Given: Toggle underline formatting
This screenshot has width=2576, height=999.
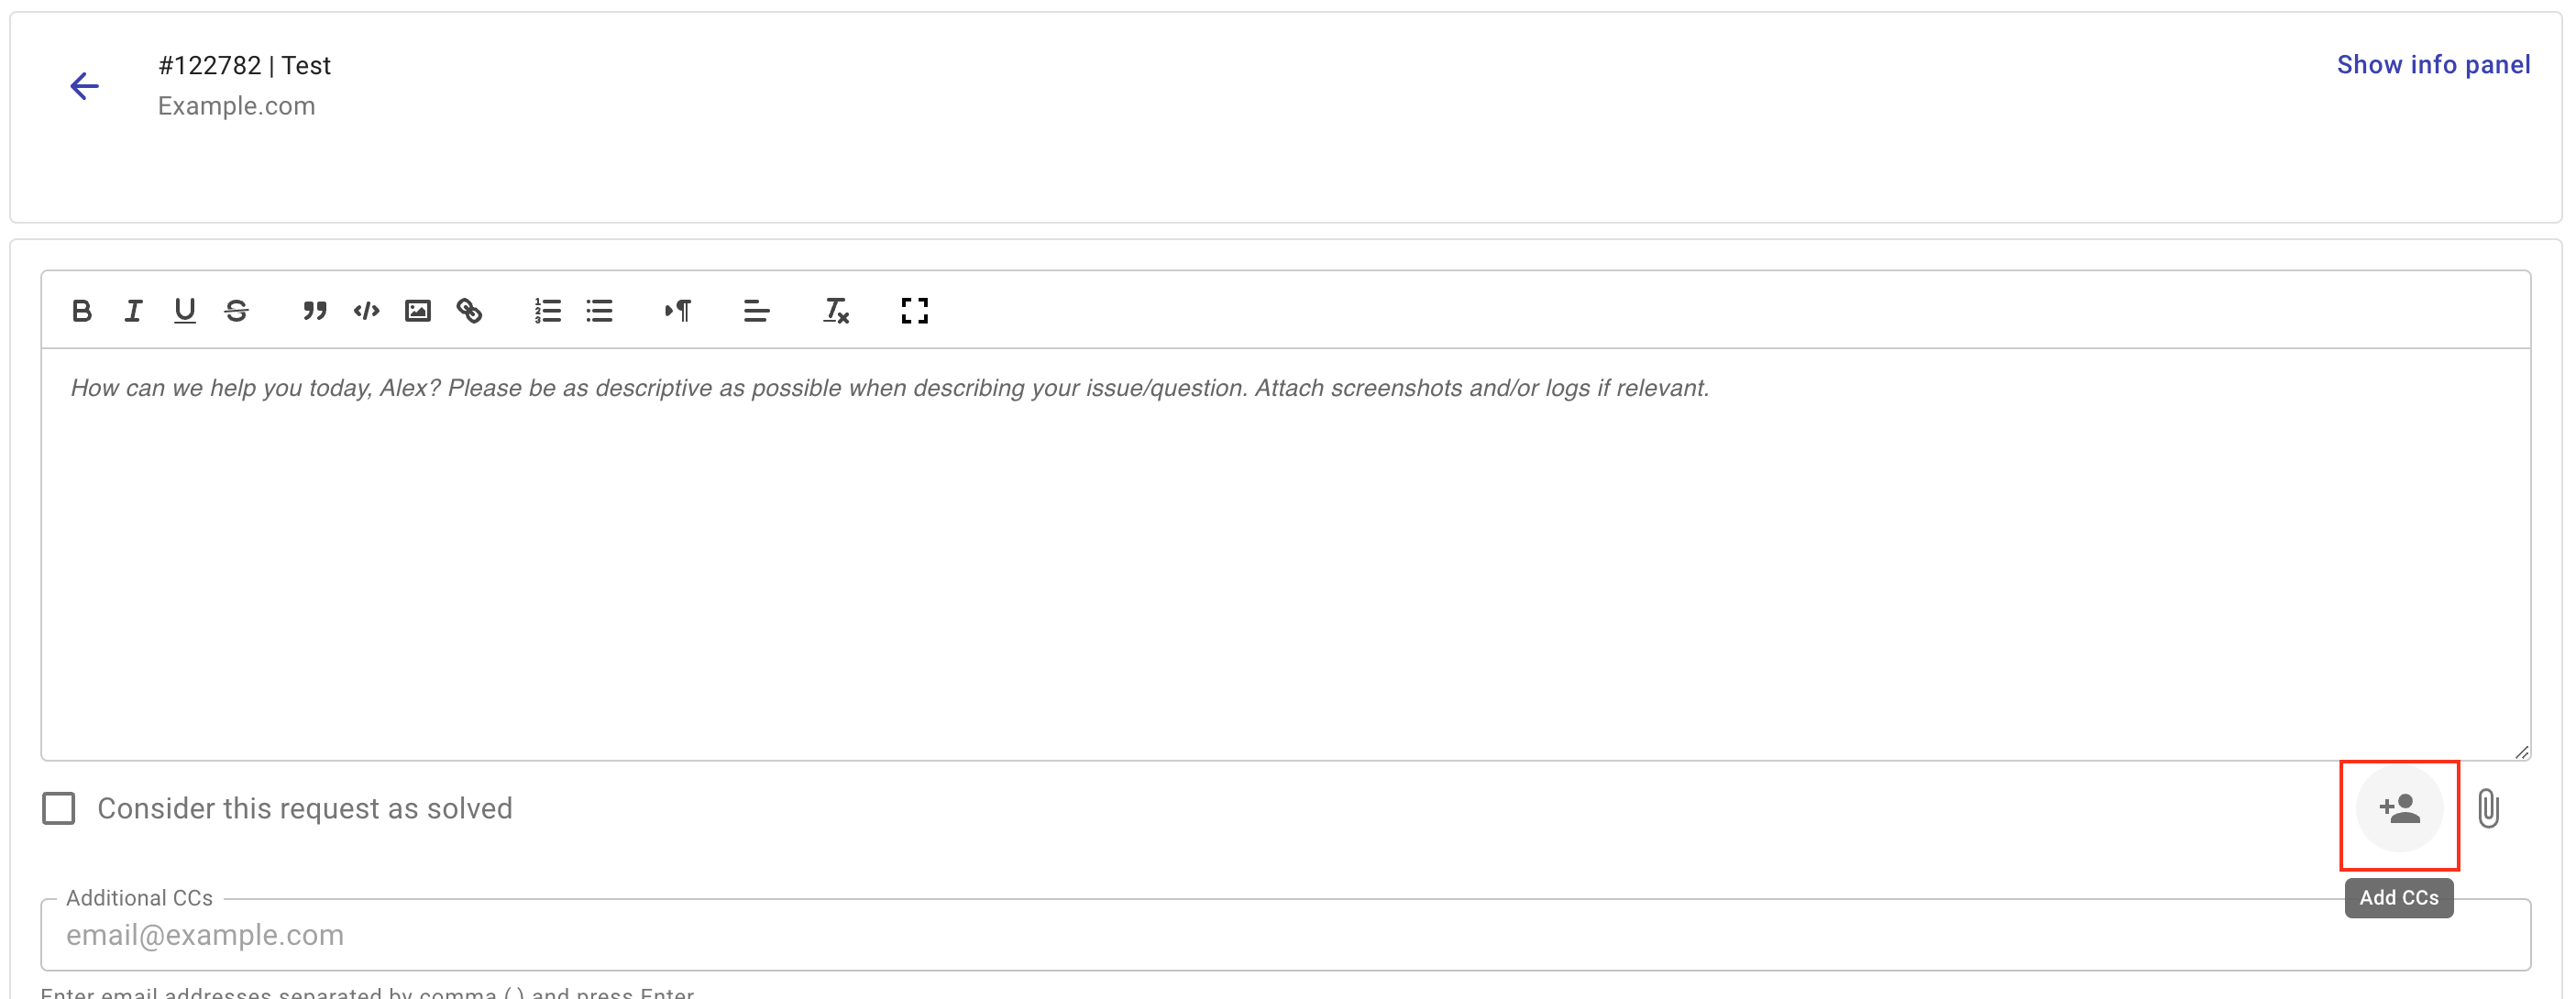Looking at the screenshot, I should 185,311.
